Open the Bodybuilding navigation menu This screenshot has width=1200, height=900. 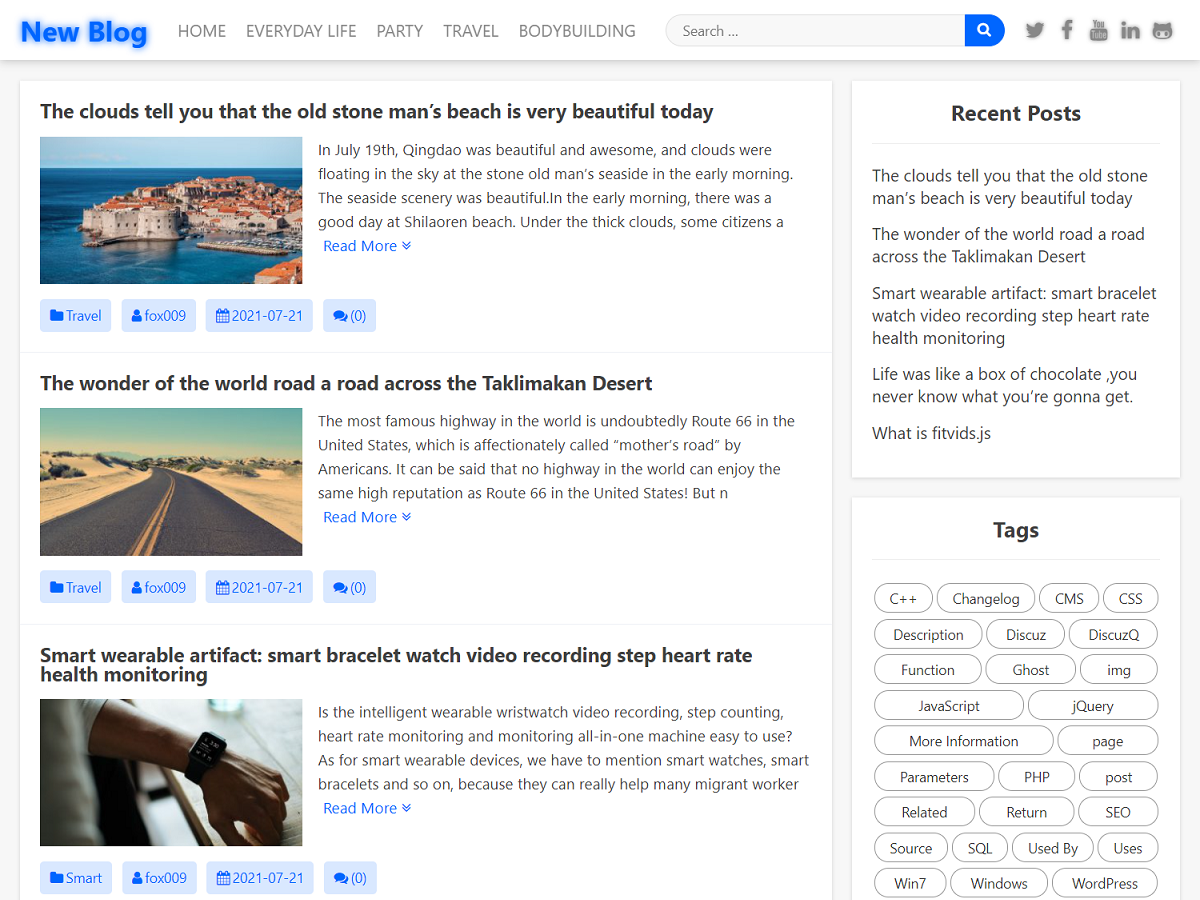click(x=577, y=31)
